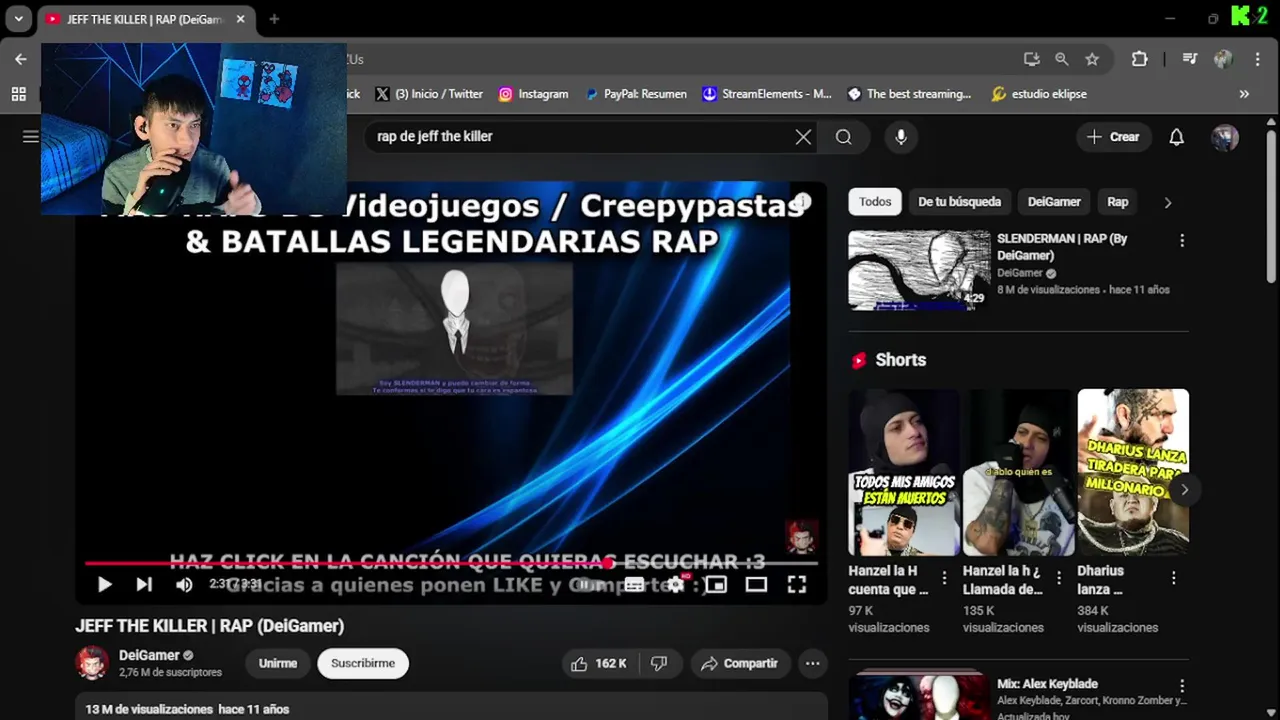The image size is (1280, 720).
Task: Select the Todos filter chip
Action: click(x=875, y=202)
